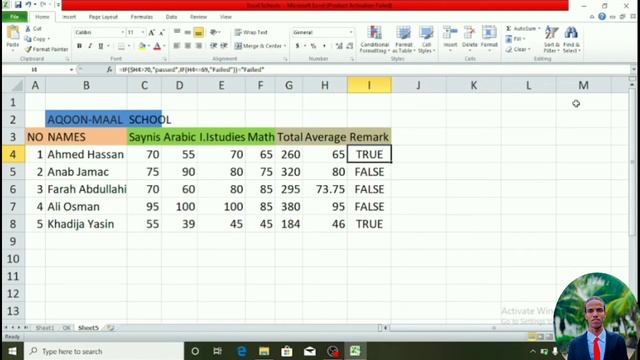Select column I header
This screenshot has height=360, width=640.
(369, 85)
